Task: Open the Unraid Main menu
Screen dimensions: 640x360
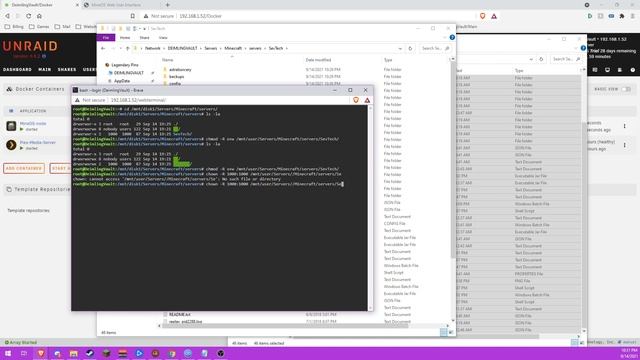Action: 44,69
